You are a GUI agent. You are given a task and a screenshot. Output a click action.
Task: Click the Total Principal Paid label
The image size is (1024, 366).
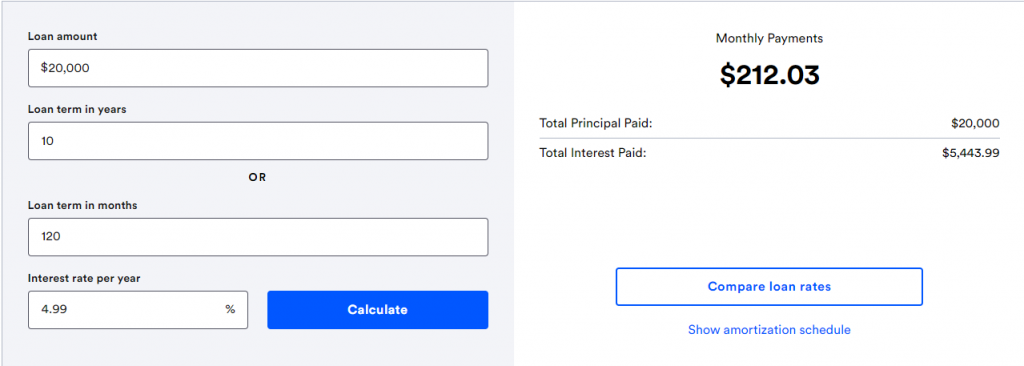(x=596, y=123)
